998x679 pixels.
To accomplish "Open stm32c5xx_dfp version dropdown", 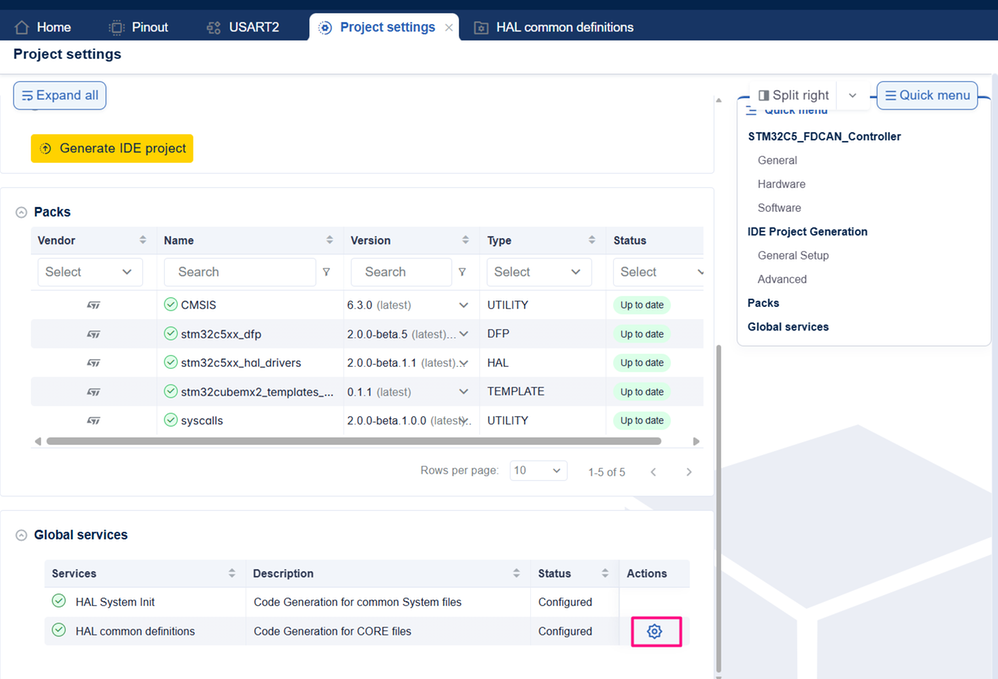I will pyautogui.click(x=463, y=334).
